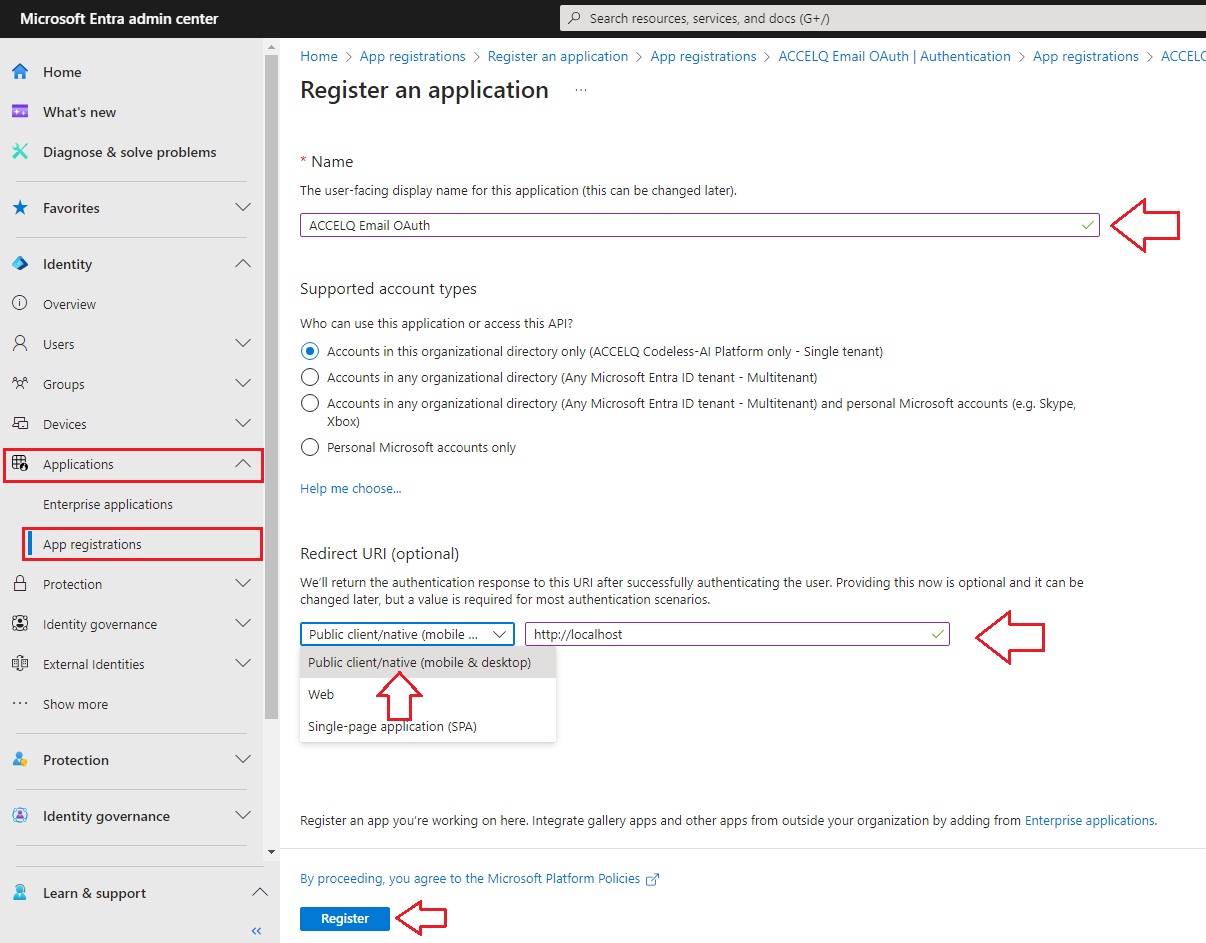Select Enterprise applications menu item
This screenshot has width=1206, height=943.
point(107,504)
